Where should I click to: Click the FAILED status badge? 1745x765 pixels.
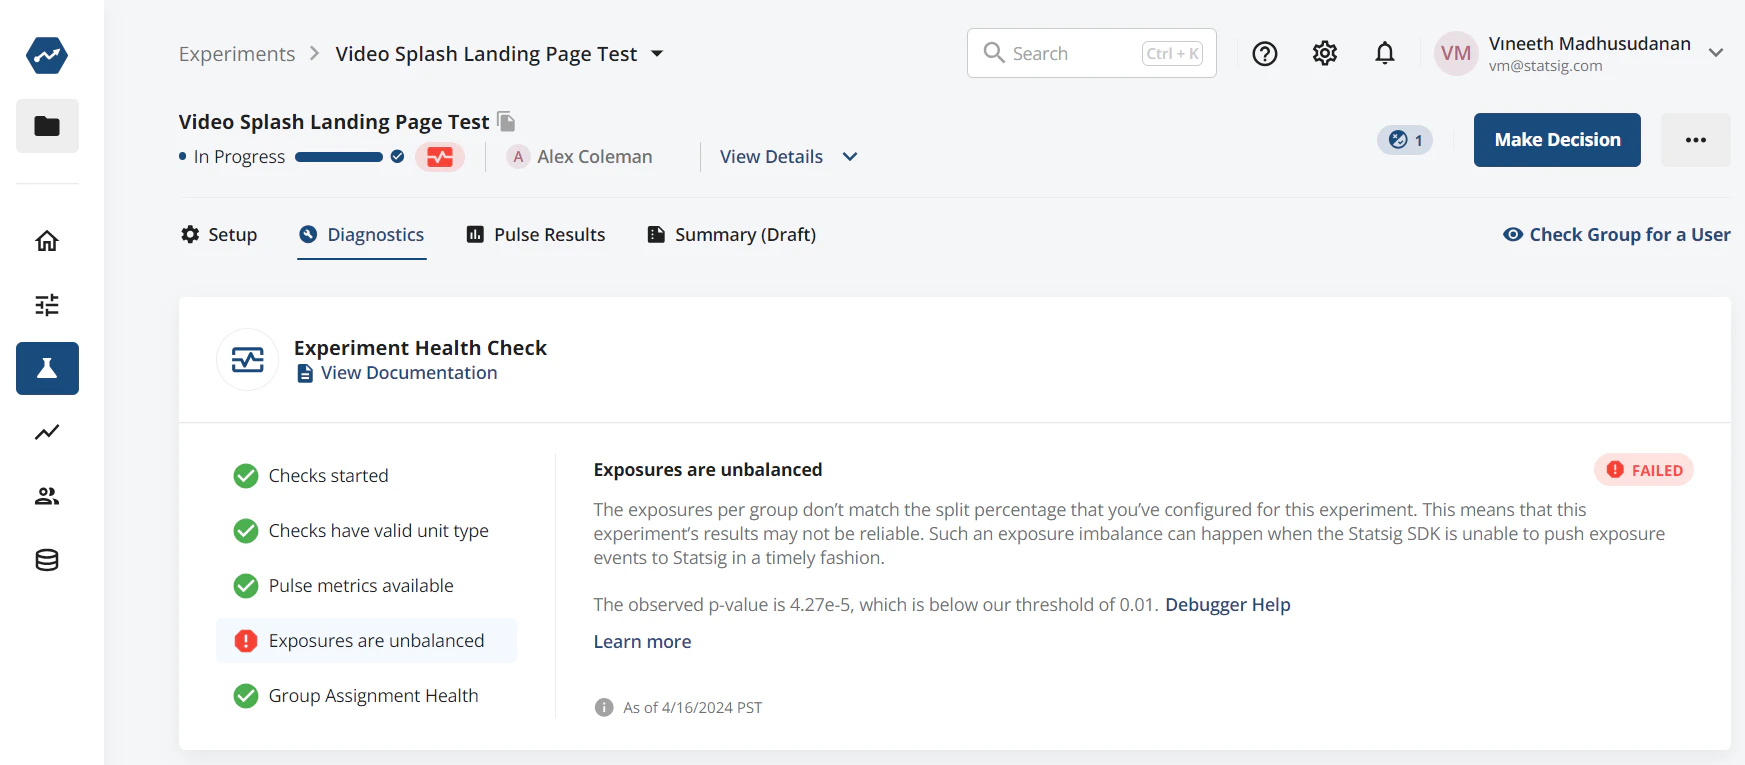point(1644,470)
